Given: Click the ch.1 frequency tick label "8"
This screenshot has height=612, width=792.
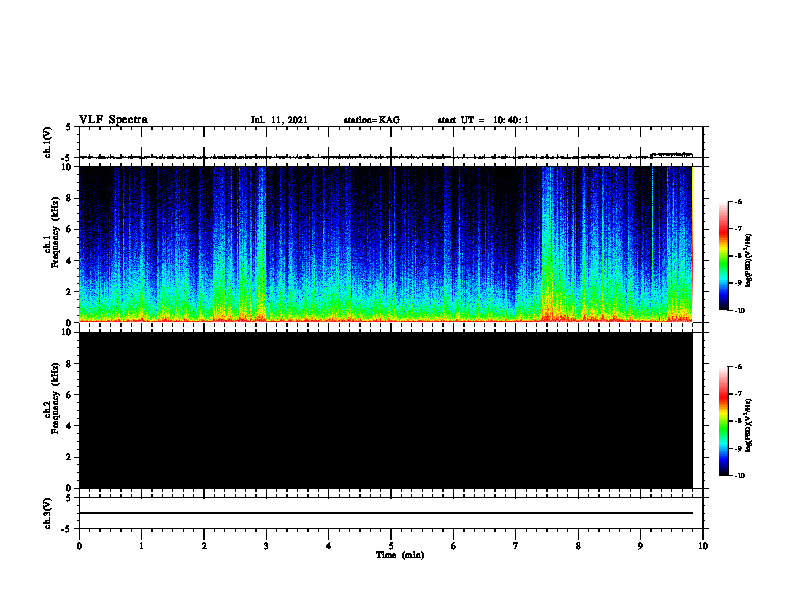Looking at the screenshot, I should coord(69,198).
